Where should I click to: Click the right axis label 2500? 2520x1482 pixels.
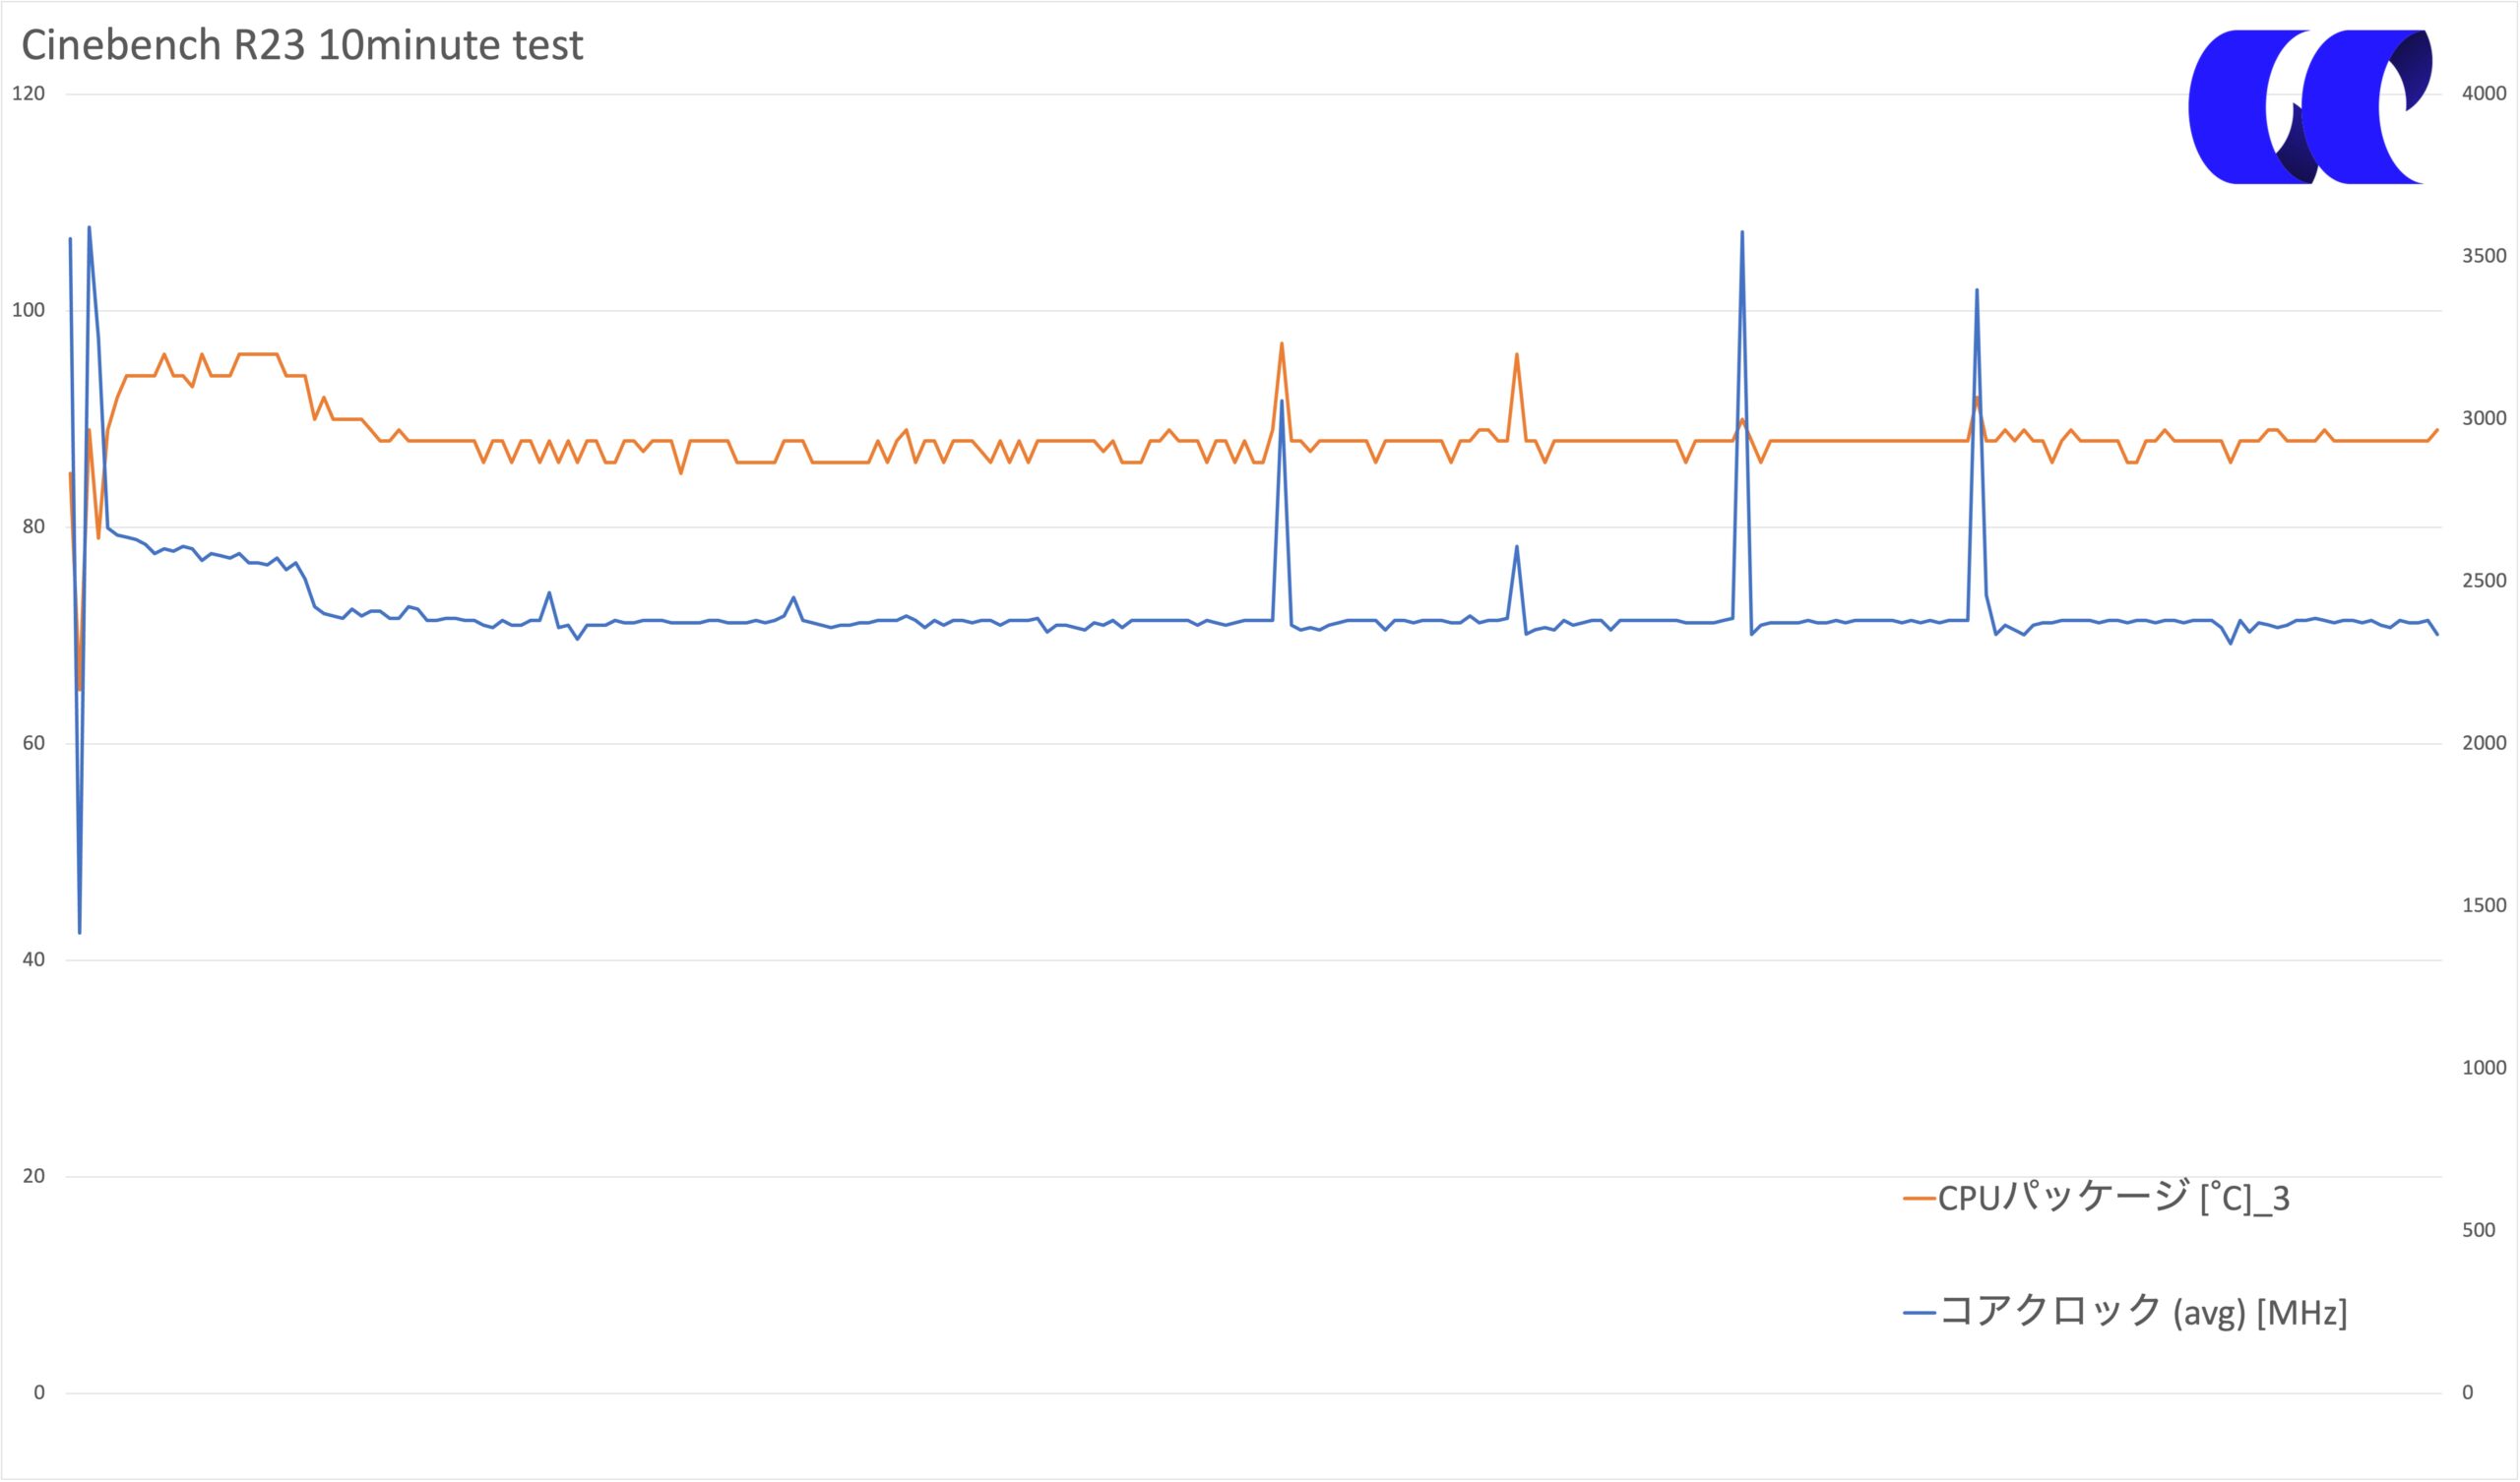point(2484,581)
